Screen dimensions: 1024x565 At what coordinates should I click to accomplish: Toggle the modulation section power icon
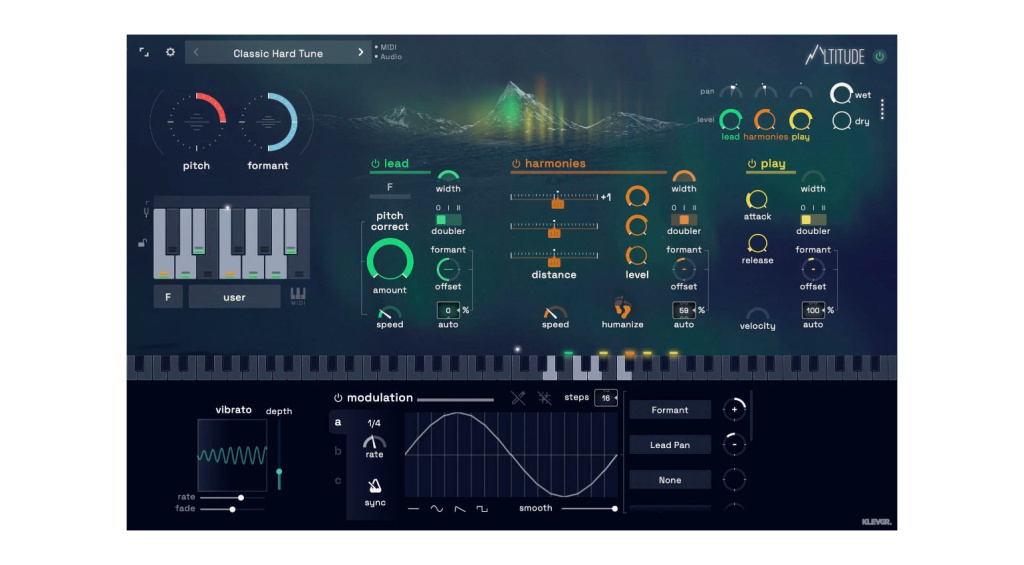[x=338, y=398]
